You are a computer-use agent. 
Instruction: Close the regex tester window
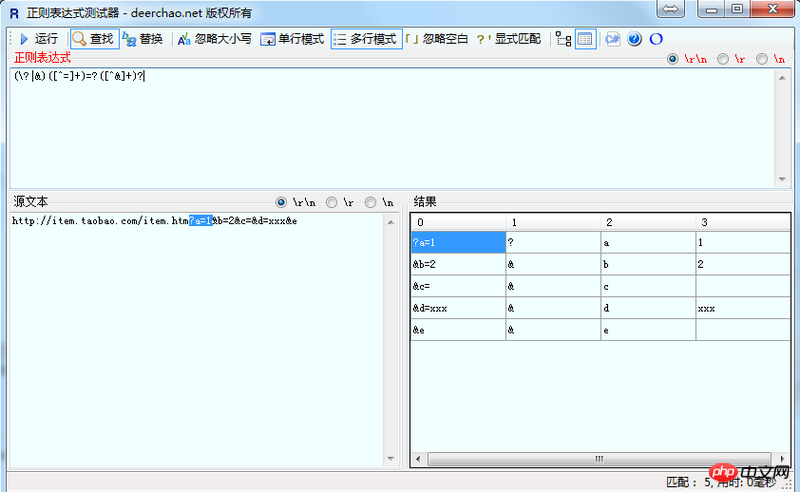point(772,9)
